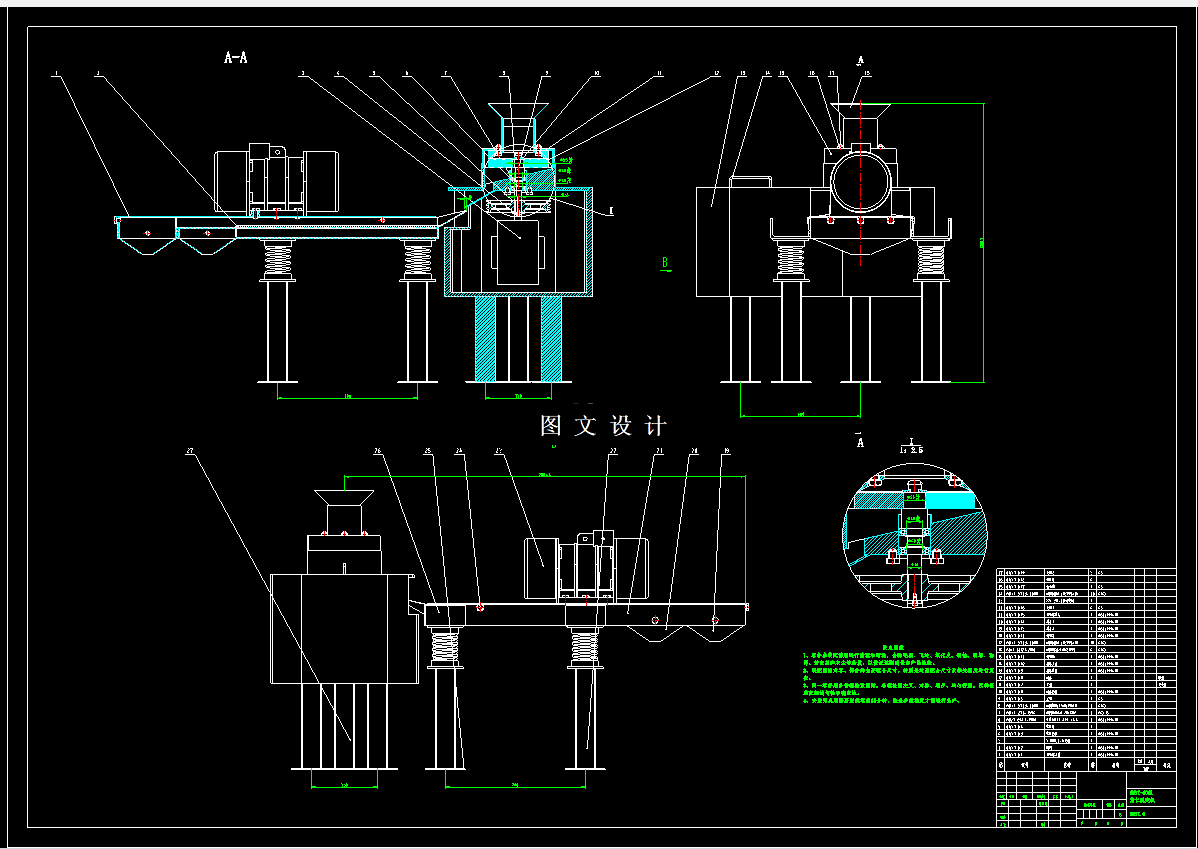Image resolution: width=1198 pixels, height=849 pixels.
Task: Click part balloon number 1 at top left
Action: coord(56,74)
